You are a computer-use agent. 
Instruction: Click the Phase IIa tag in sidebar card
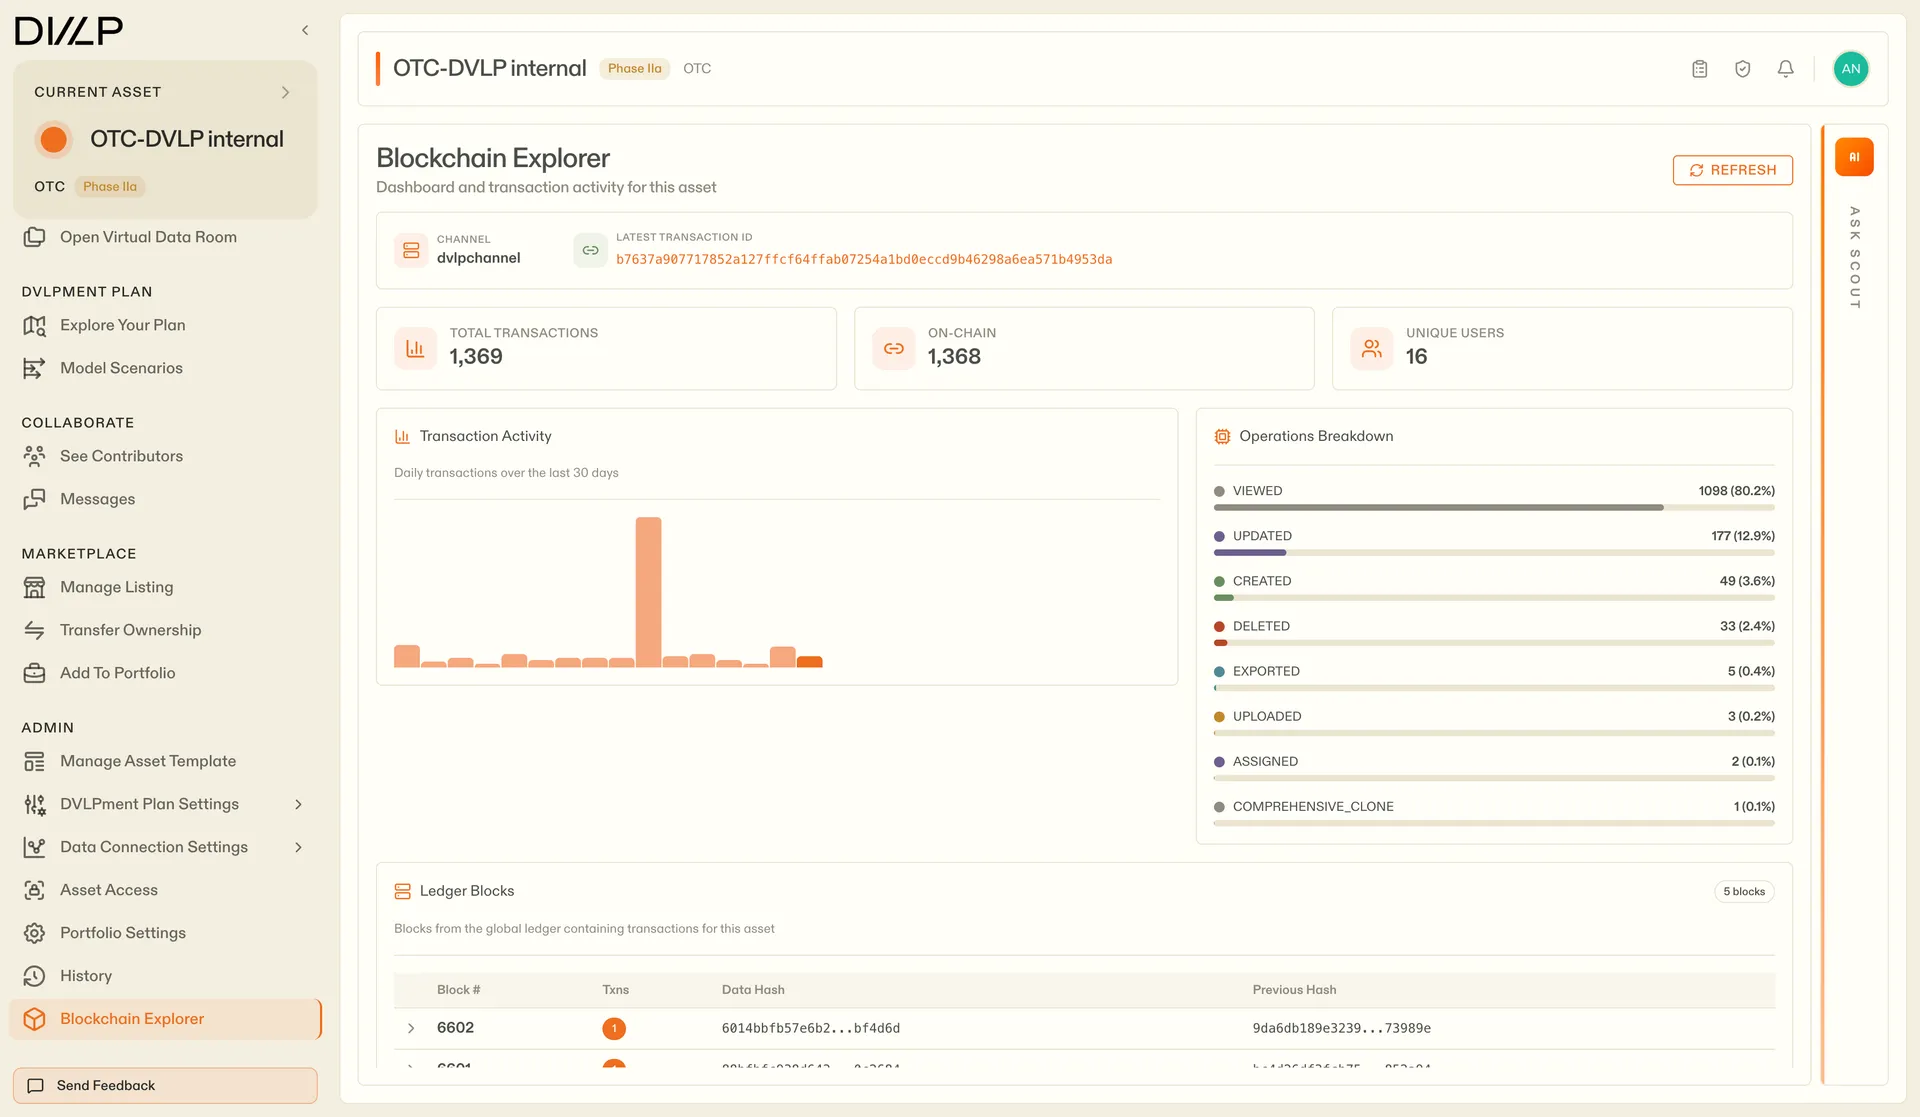[x=110, y=187]
